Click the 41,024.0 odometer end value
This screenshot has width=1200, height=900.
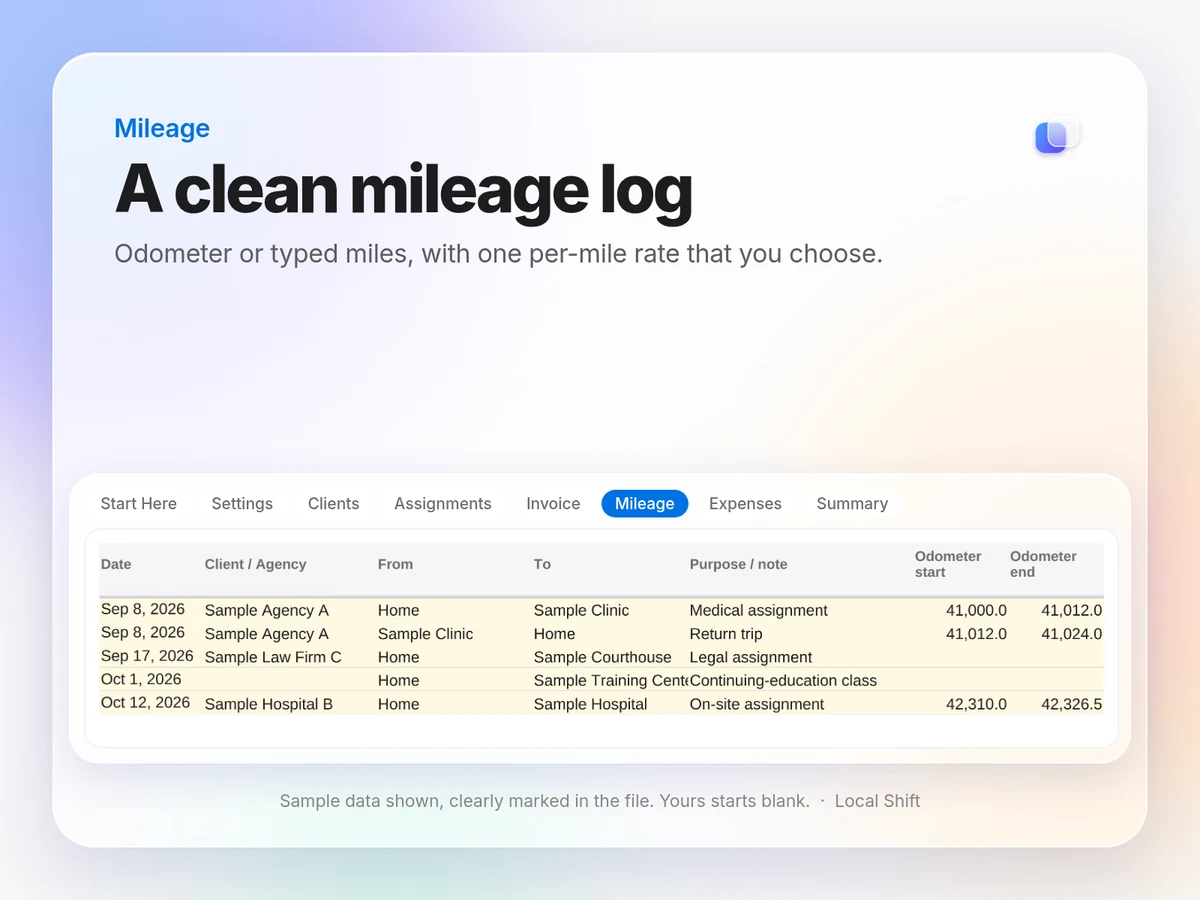tap(1071, 634)
